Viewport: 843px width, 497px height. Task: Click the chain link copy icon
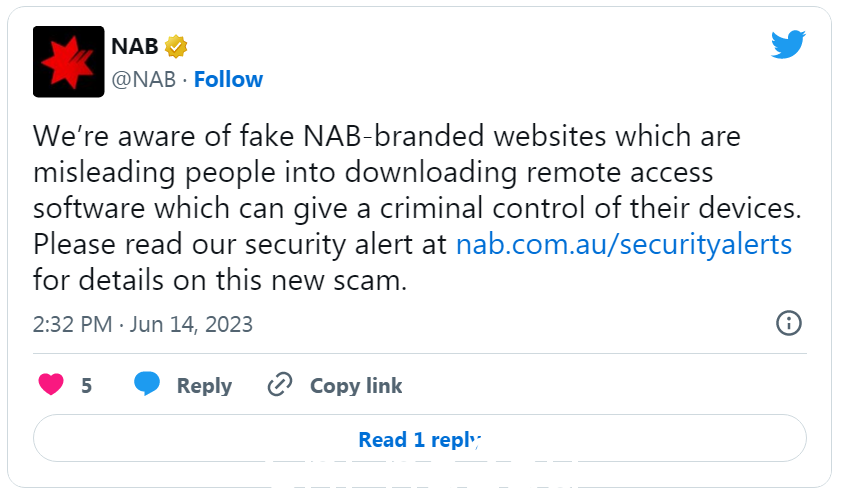pos(280,385)
